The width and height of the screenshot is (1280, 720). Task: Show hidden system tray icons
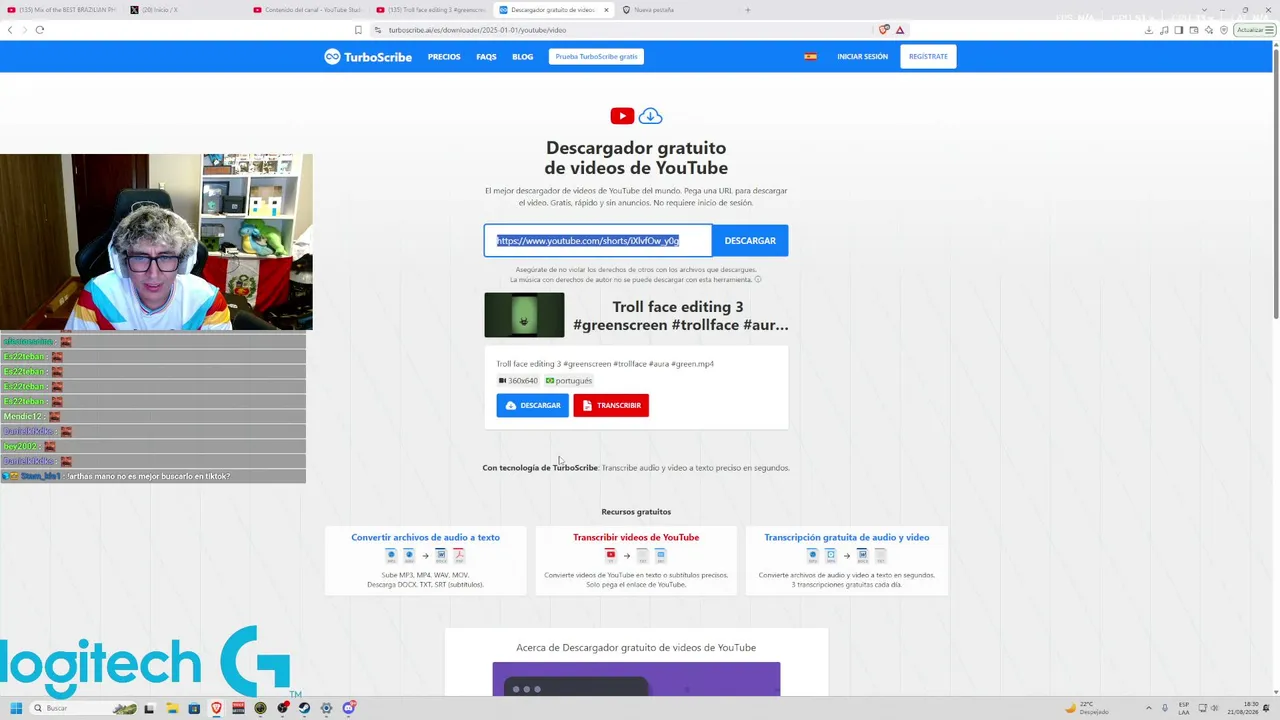point(1148,708)
